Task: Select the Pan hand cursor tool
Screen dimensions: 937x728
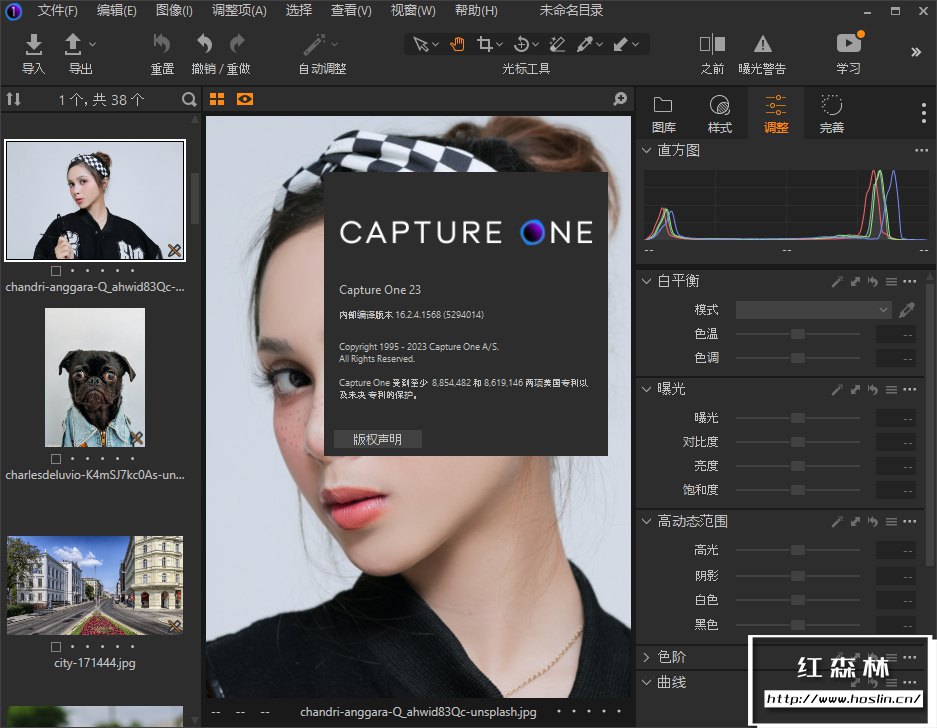Action: (x=457, y=44)
